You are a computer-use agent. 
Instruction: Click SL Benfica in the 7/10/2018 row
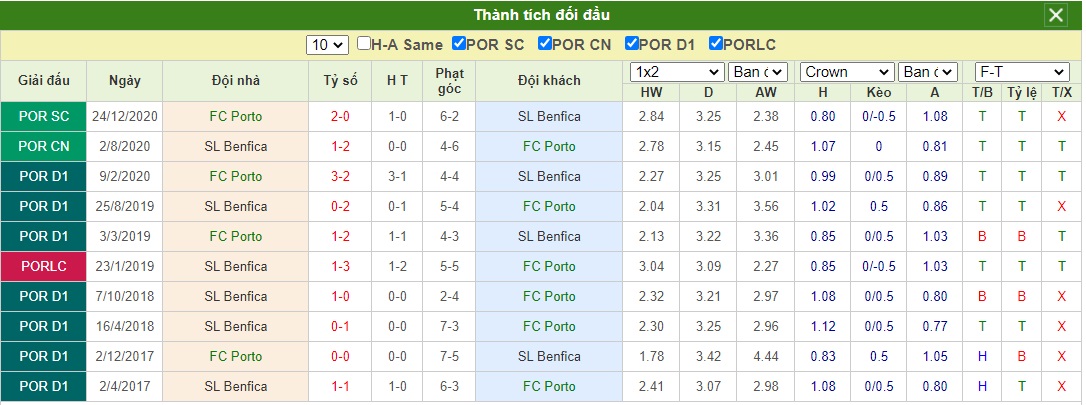235,296
